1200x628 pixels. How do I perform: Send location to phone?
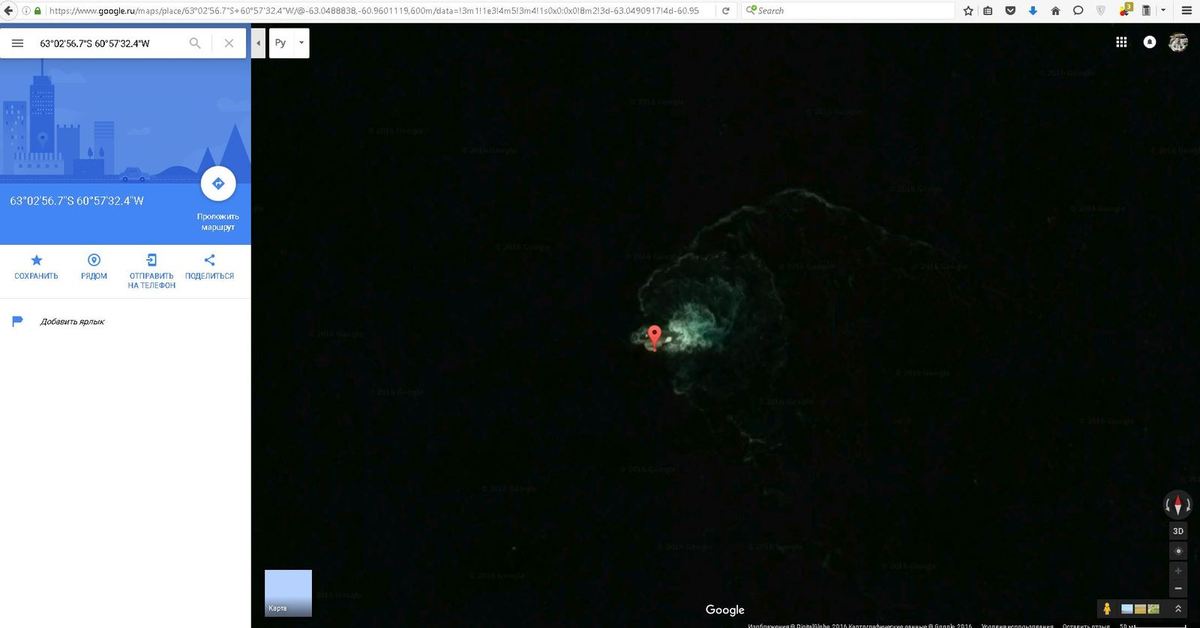click(151, 261)
